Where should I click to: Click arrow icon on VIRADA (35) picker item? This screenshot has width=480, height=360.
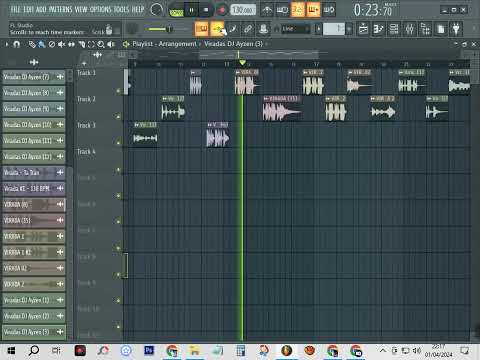coord(60,220)
